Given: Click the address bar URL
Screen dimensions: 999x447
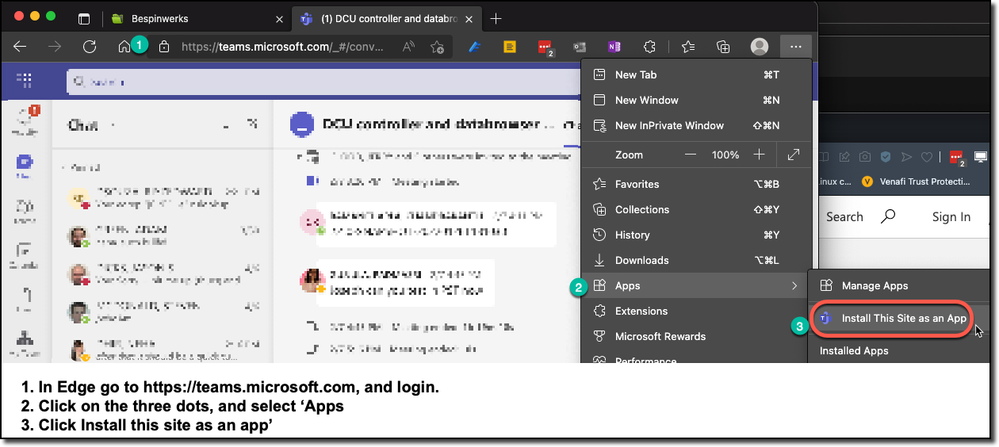Looking at the screenshot, I should click(282, 46).
